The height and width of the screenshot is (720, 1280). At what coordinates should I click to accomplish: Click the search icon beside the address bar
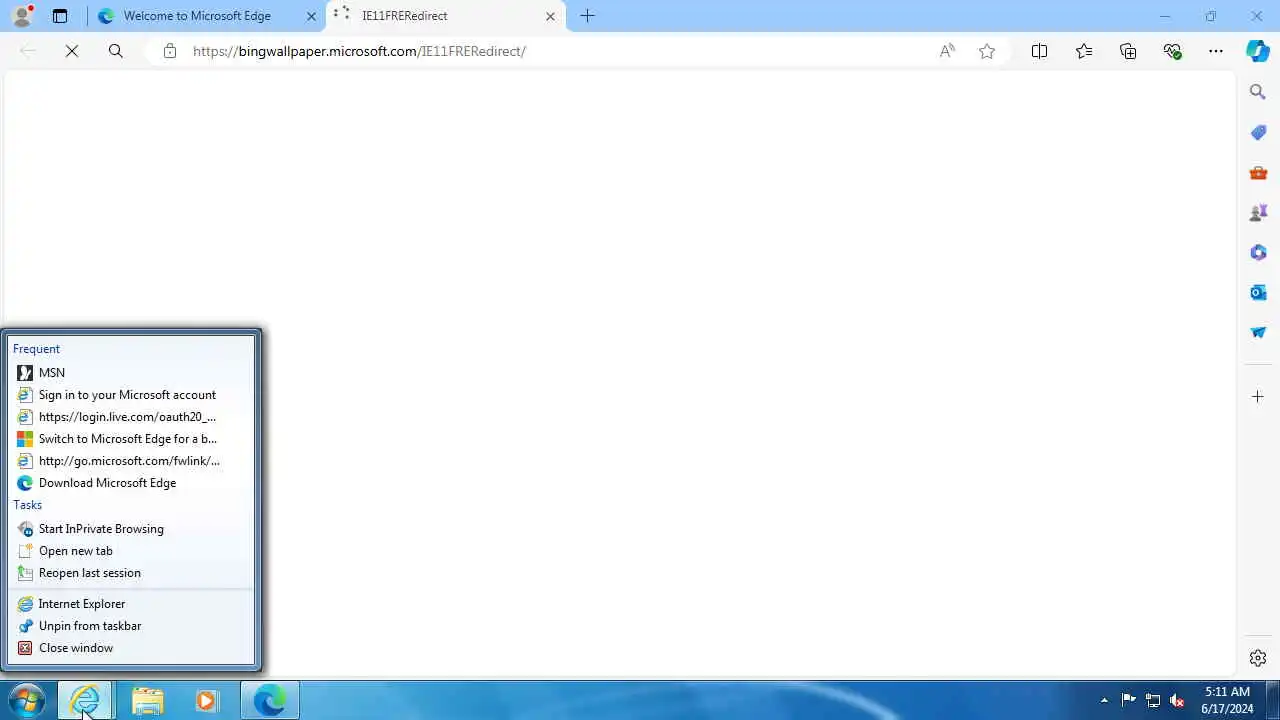(116, 51)
